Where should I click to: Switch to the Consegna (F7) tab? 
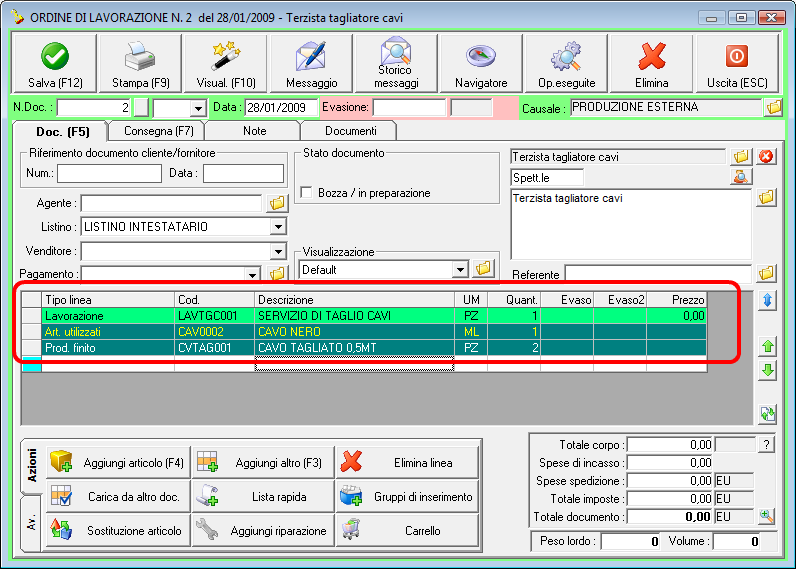[158, 131]
